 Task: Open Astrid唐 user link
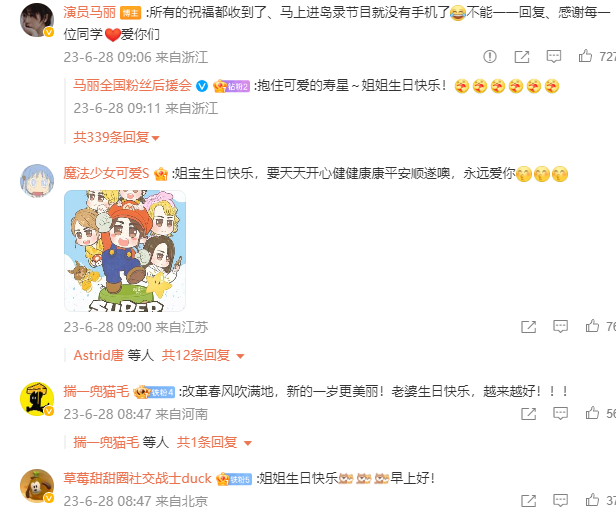(99, 355)
